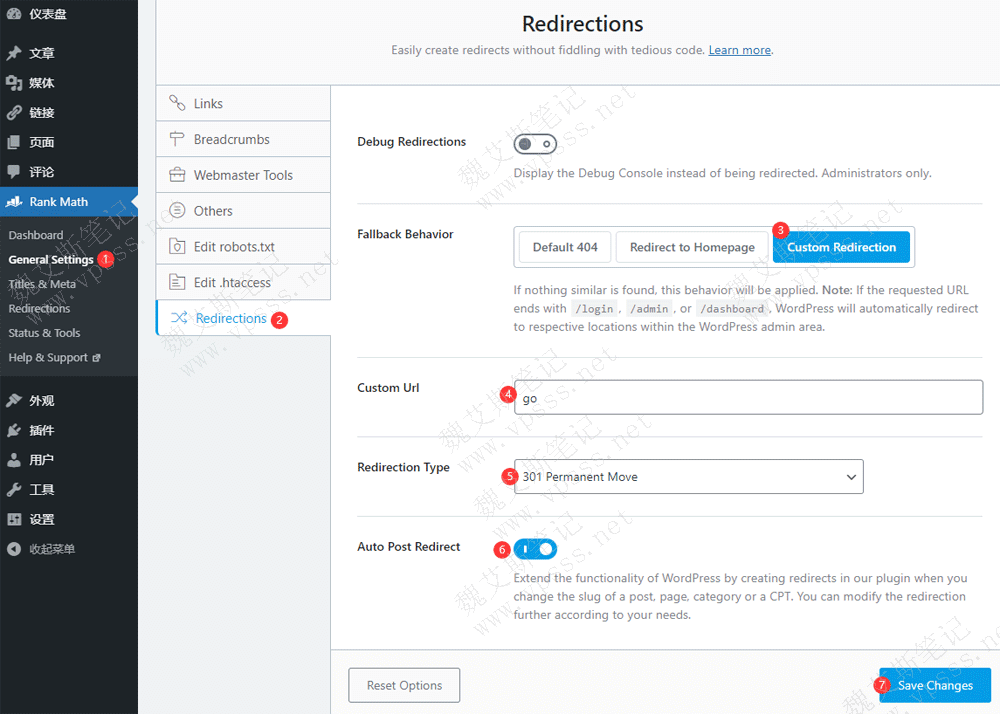The height and width of the screenshot is (714, 1000).
Task: Click the Webmaster Tools briefcase icon
Action: [x=177, y=175]
